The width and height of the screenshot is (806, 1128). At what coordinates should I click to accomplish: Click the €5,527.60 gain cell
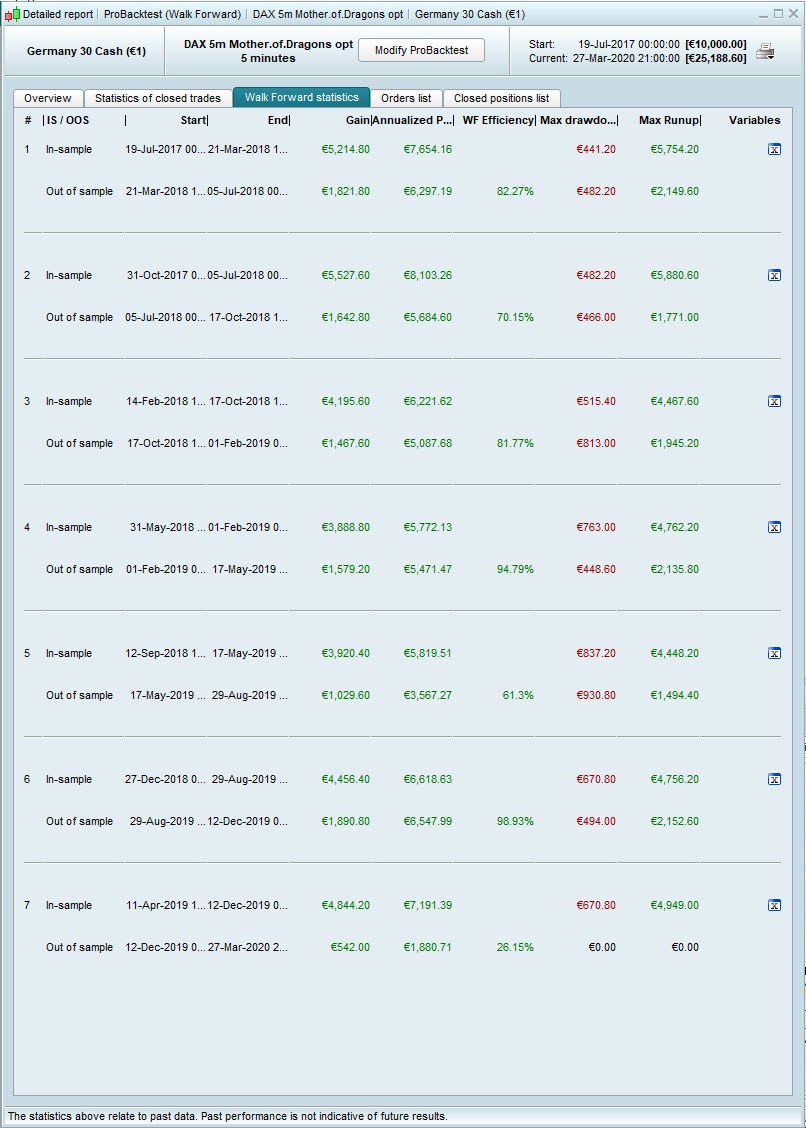coord(345,276)
